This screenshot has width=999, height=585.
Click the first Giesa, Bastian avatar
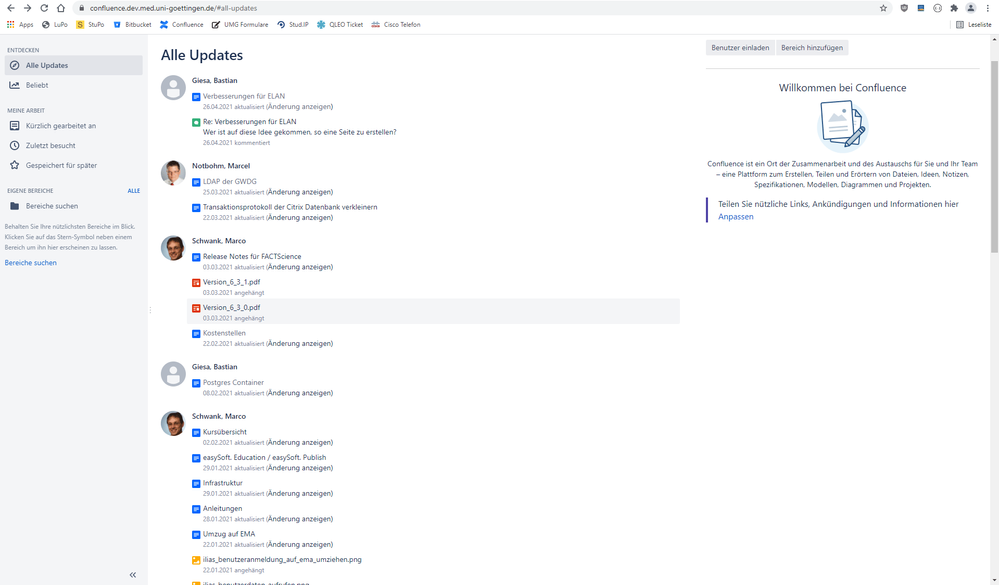tap(173, 87)
